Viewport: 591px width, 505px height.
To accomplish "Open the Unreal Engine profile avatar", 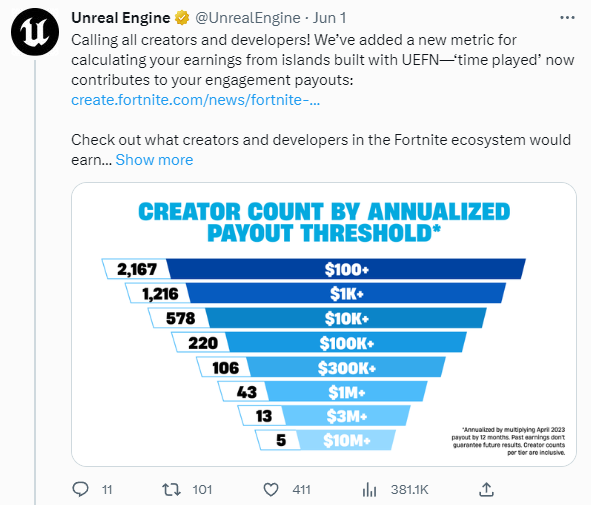I will click(35, 32).
